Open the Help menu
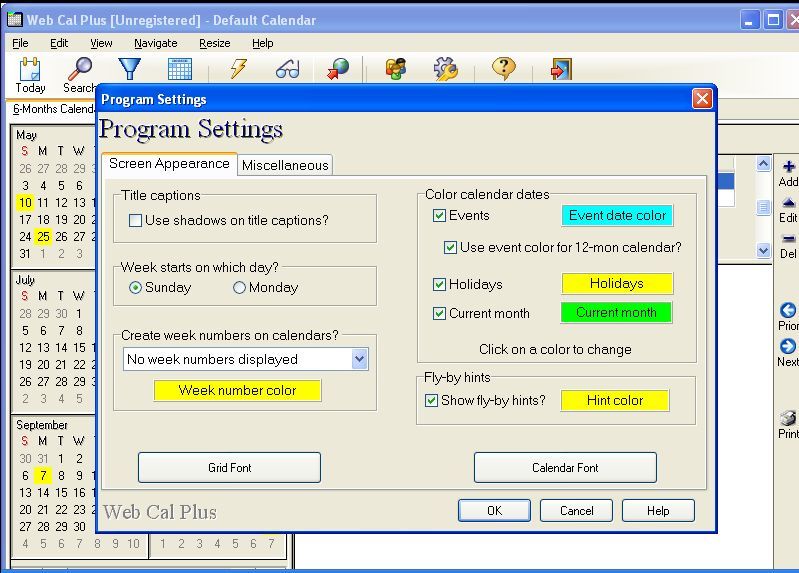The width and height of the screenshot is (799, 573). click(262, 43)
